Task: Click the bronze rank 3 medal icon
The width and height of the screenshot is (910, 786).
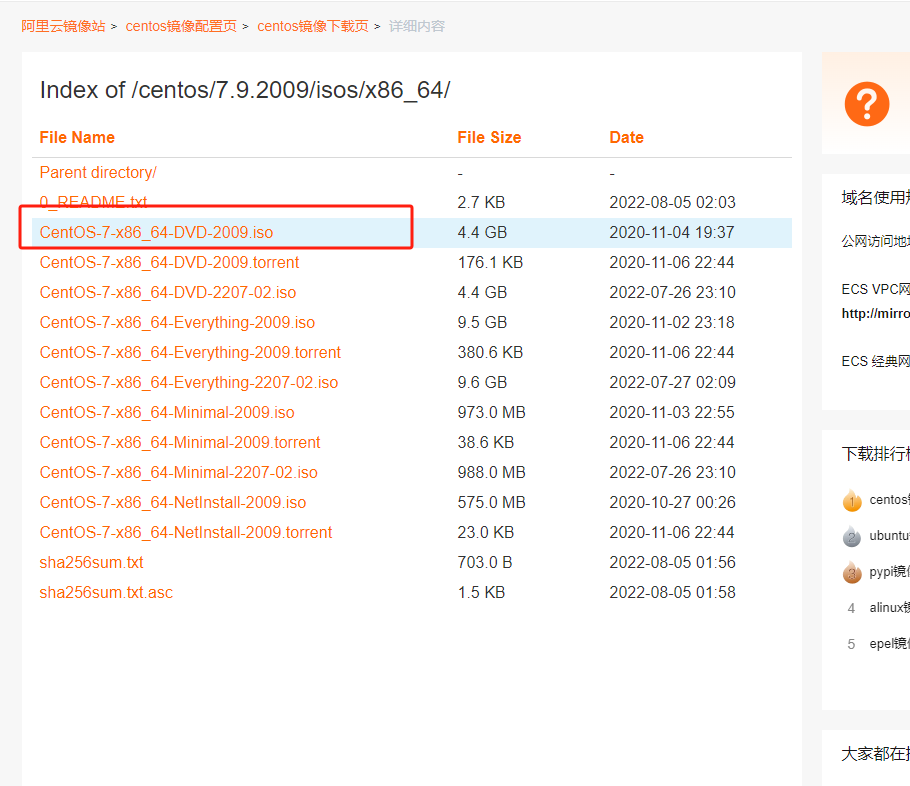Action: pos(851,572)
